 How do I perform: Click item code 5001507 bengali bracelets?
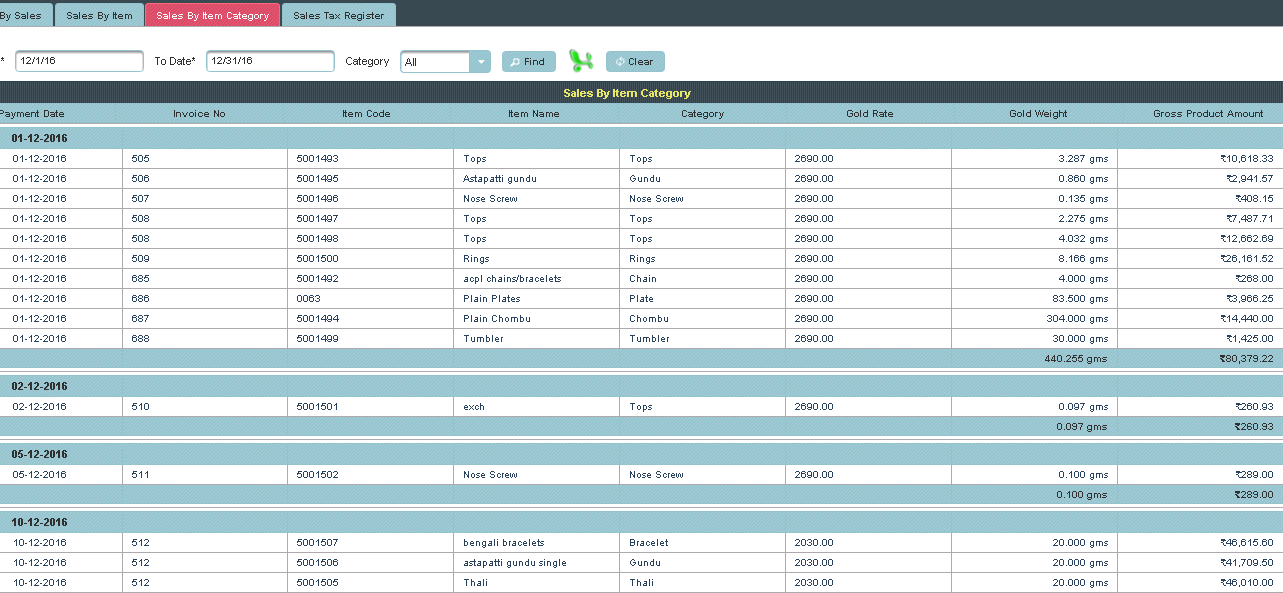tap(317, 543)
